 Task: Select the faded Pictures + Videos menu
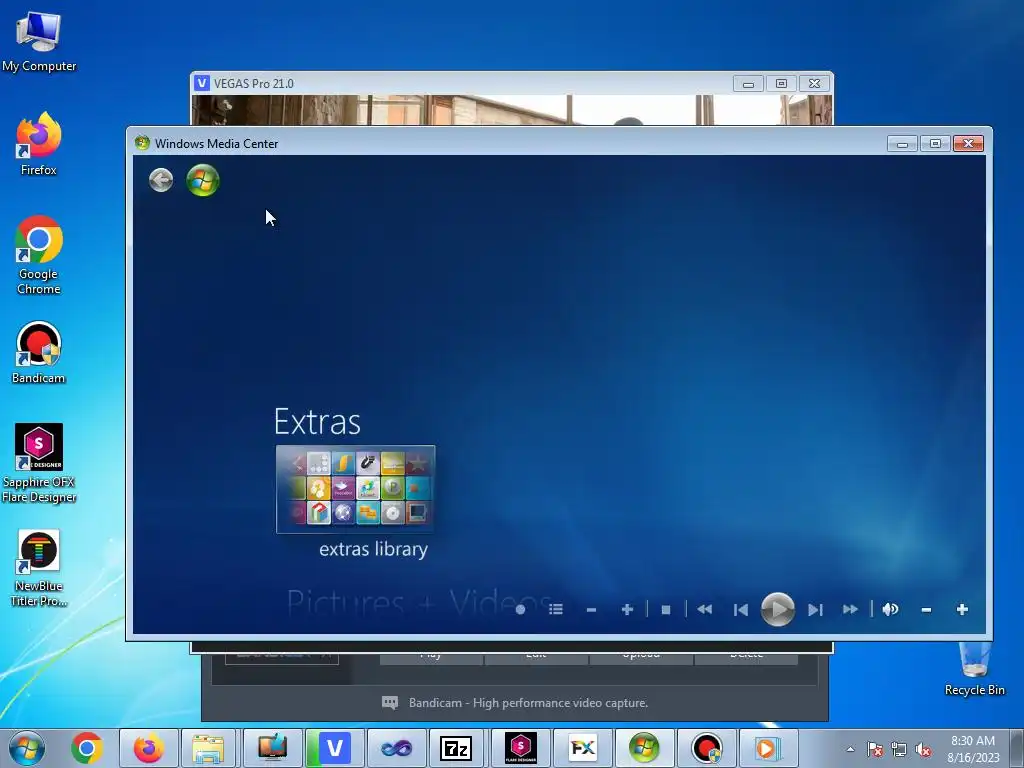[419, 602]
